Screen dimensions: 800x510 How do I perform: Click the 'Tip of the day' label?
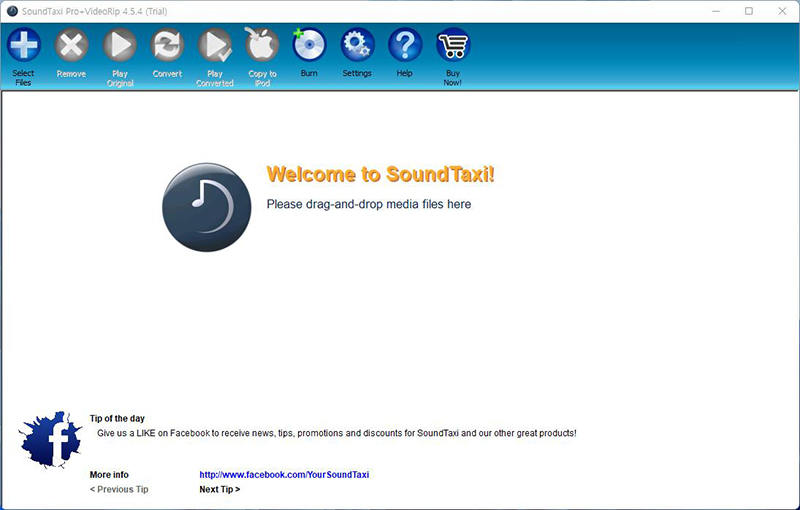(117, 418)
